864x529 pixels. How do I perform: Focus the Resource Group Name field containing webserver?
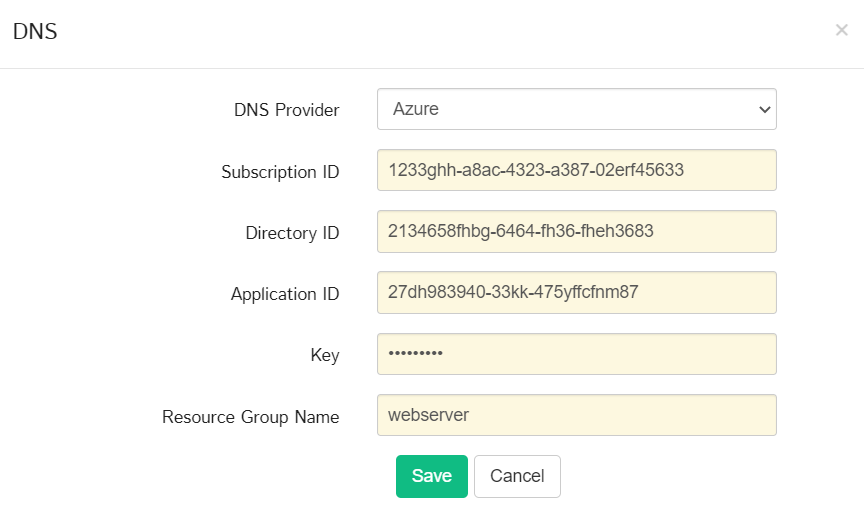coord(576,415)
